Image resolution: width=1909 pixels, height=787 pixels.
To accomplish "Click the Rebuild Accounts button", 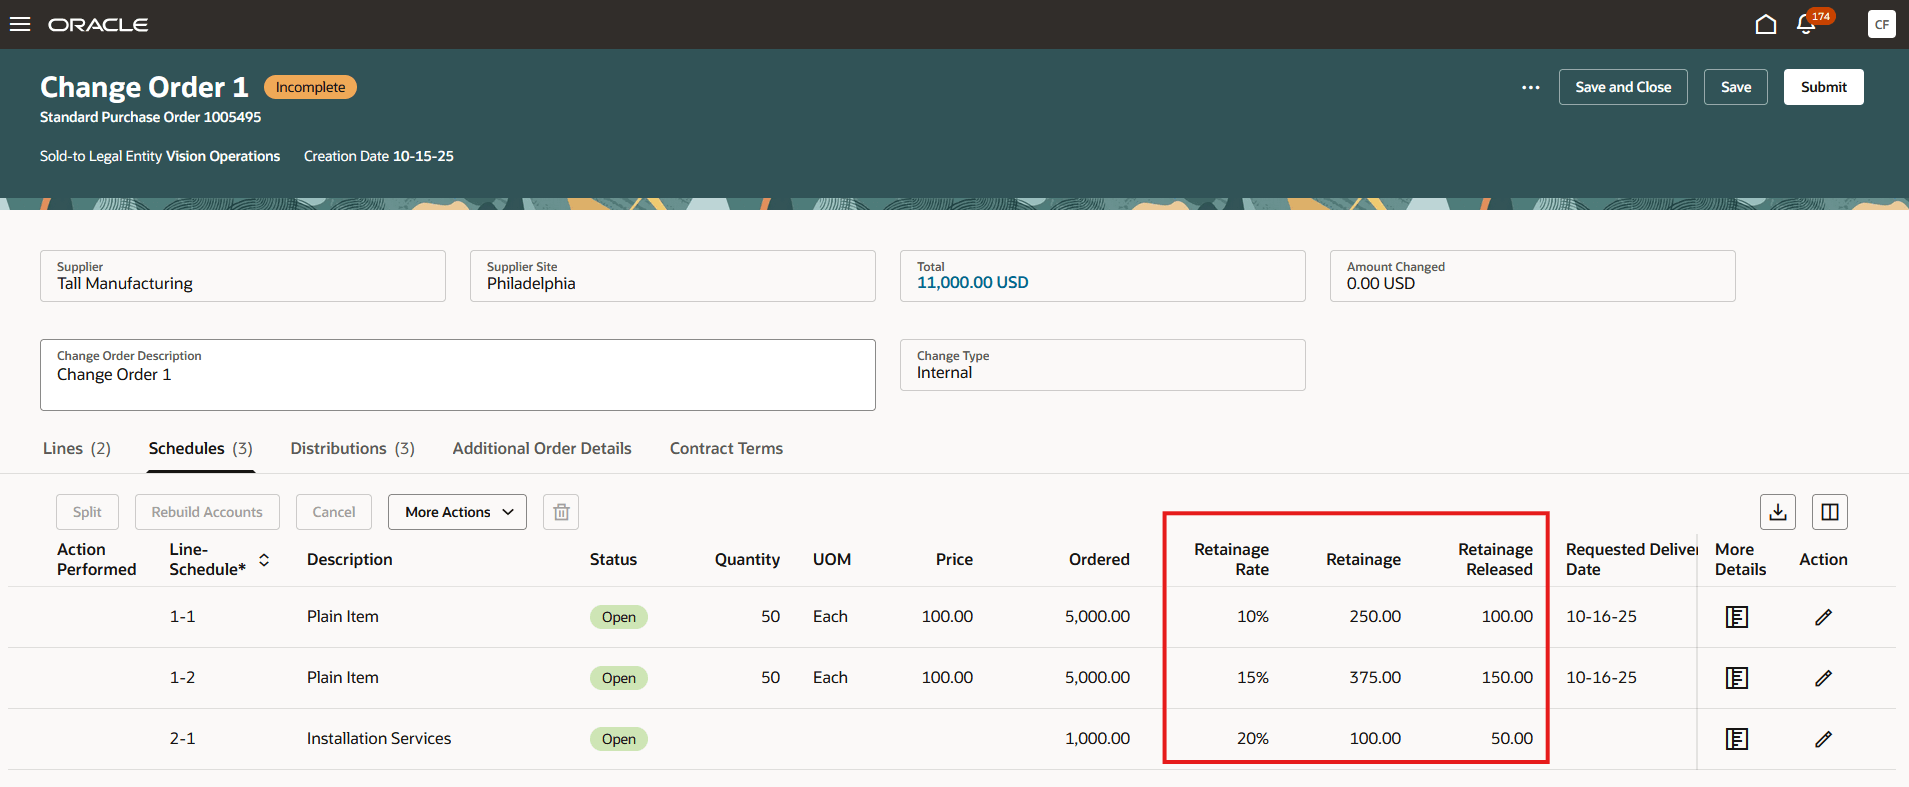I will click(x=207, y=512).
